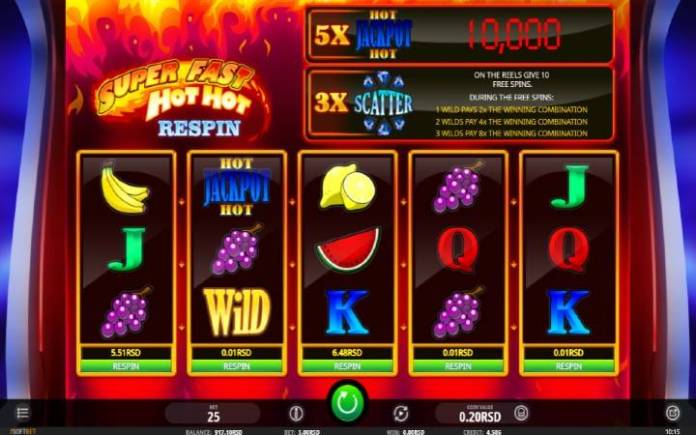Open the hamburger menu icon

click(x=22, y=413)
